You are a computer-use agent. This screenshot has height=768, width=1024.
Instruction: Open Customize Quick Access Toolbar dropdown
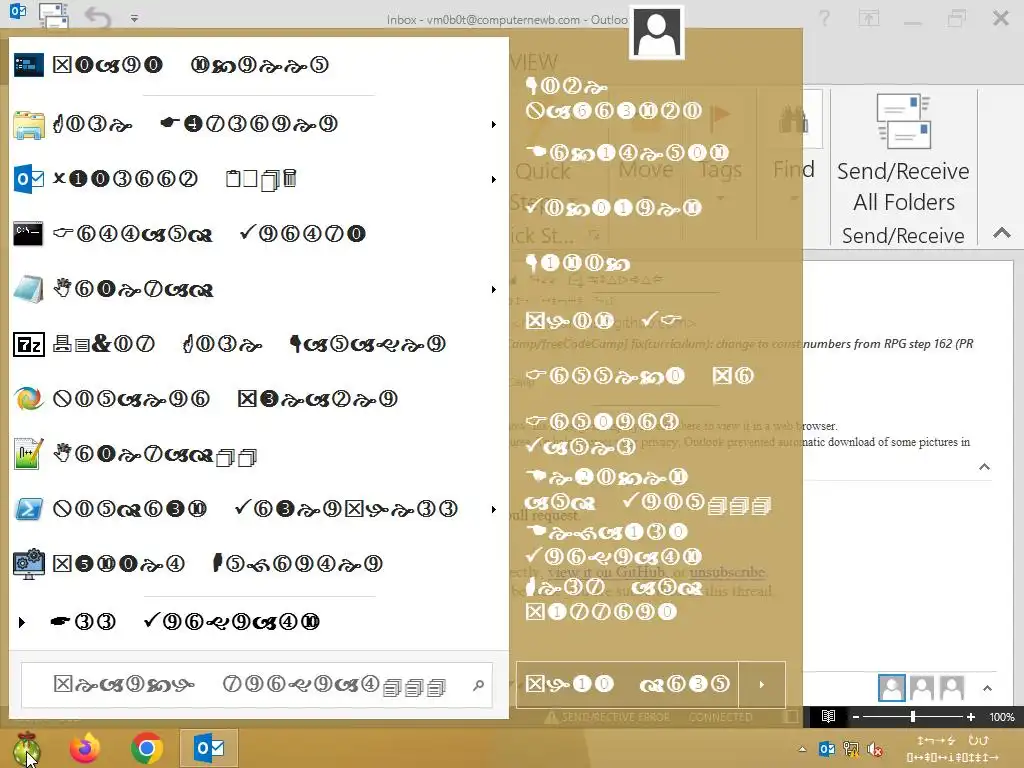point(134,18)
